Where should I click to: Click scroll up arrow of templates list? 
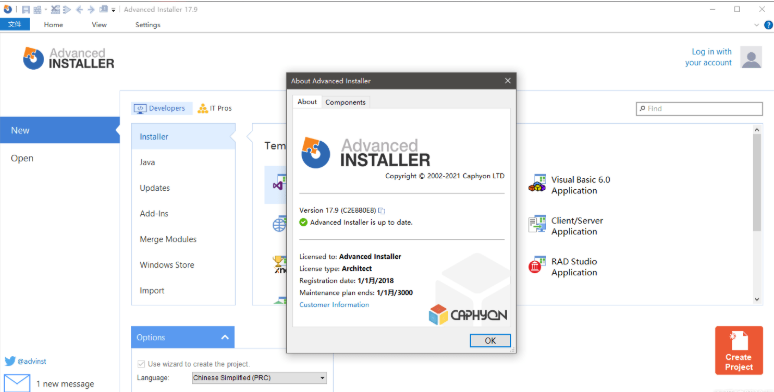click(x=757, y=129)
